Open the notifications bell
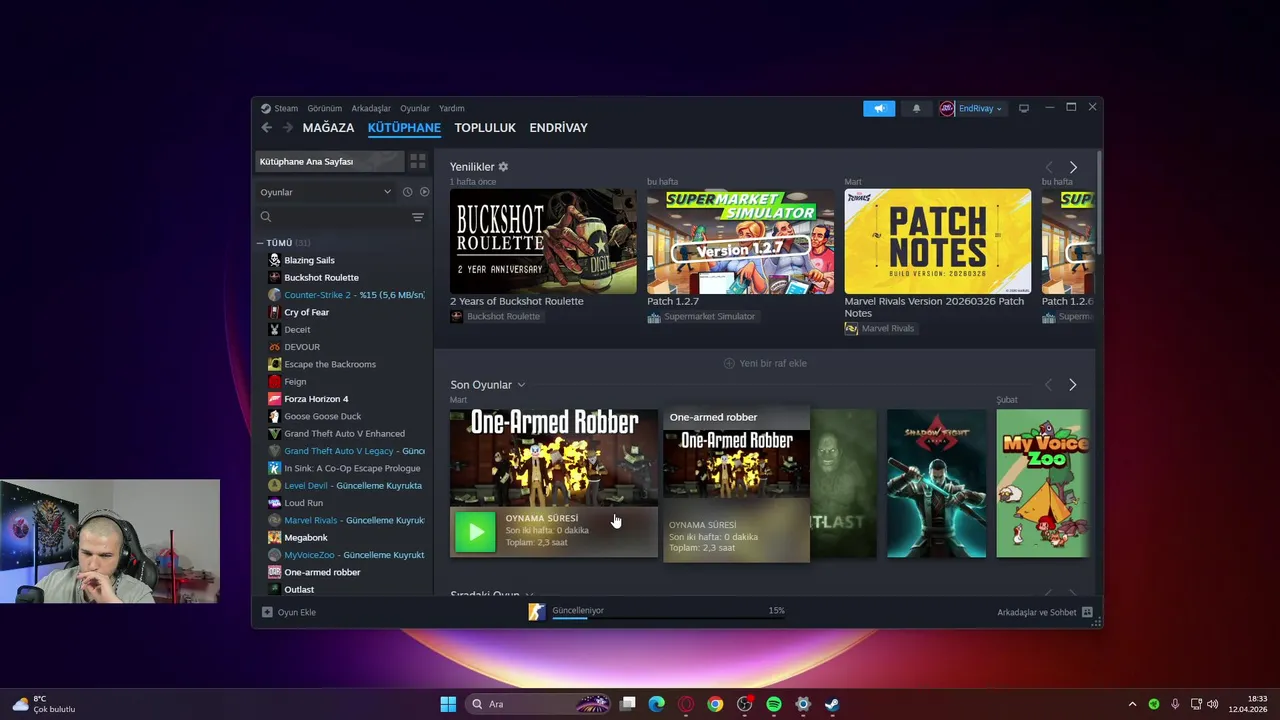The image size is (1280, 720). 916,108
